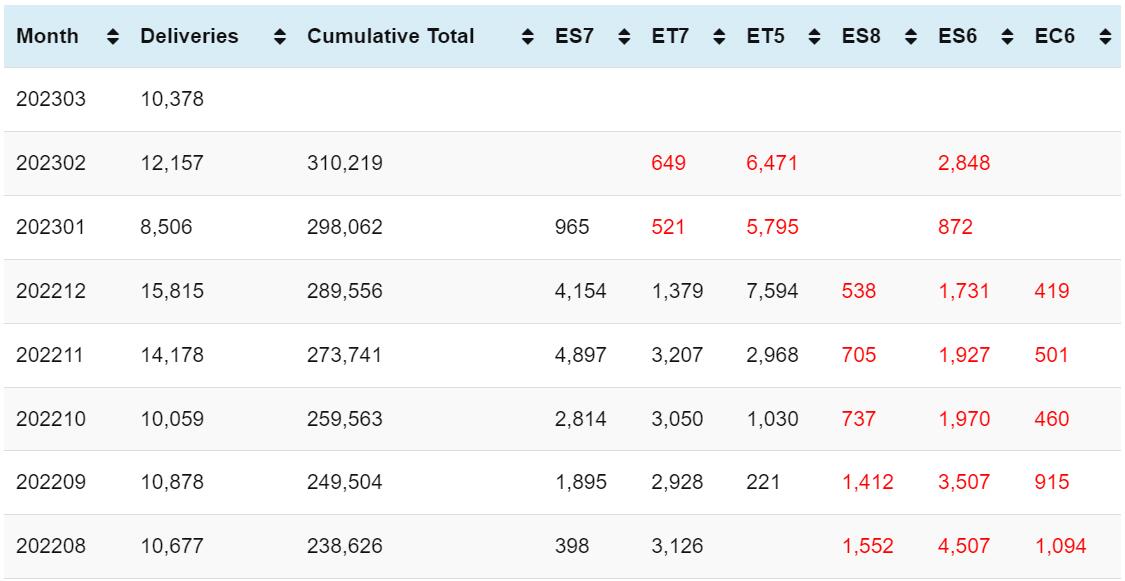Click red ES8 value 1,412
Image resolution: width=1125 pixels, height=581 pixels.
867,483
